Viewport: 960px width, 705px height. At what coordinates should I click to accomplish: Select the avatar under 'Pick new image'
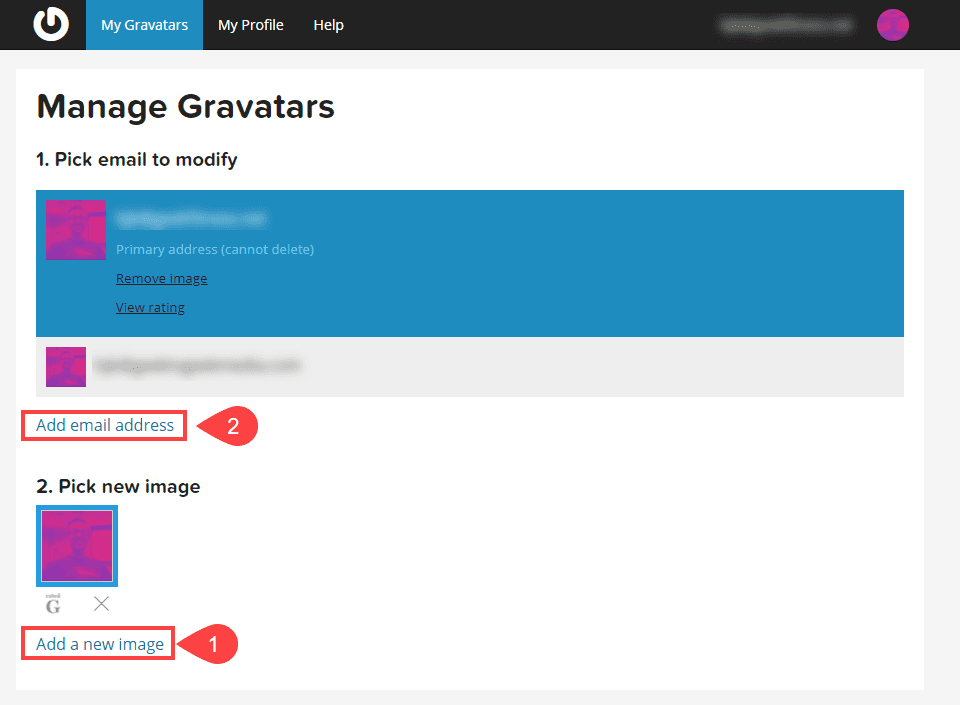point(76,545)
